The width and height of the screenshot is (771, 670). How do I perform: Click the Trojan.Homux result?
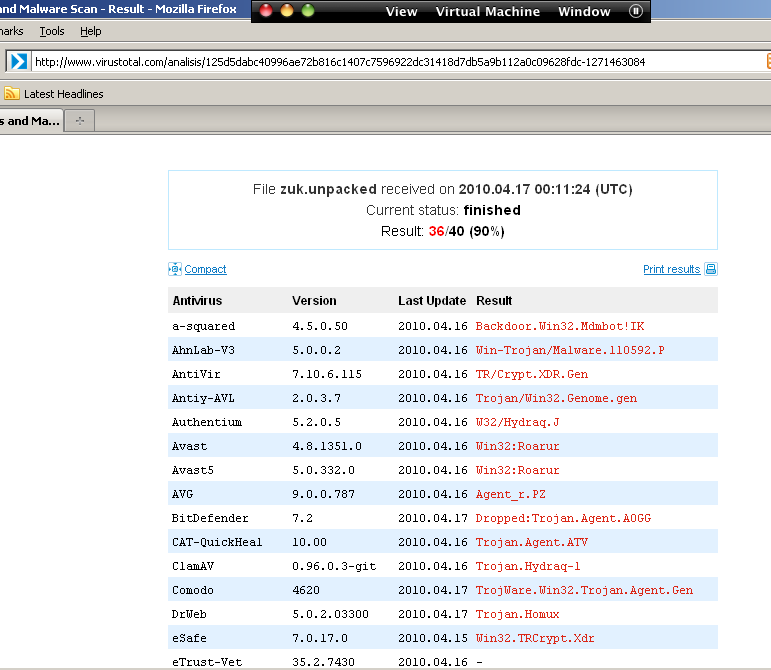[517, 614]
